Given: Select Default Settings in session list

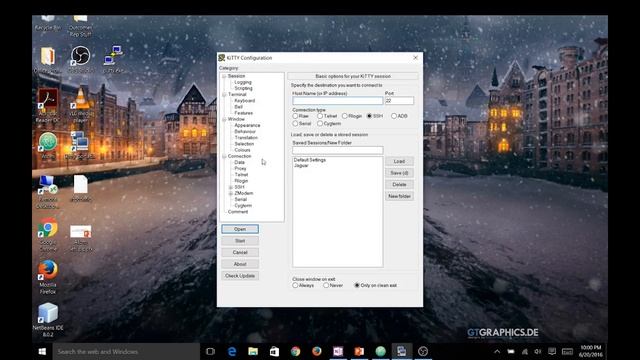Looking at the screenshot, I should (310, 160).
